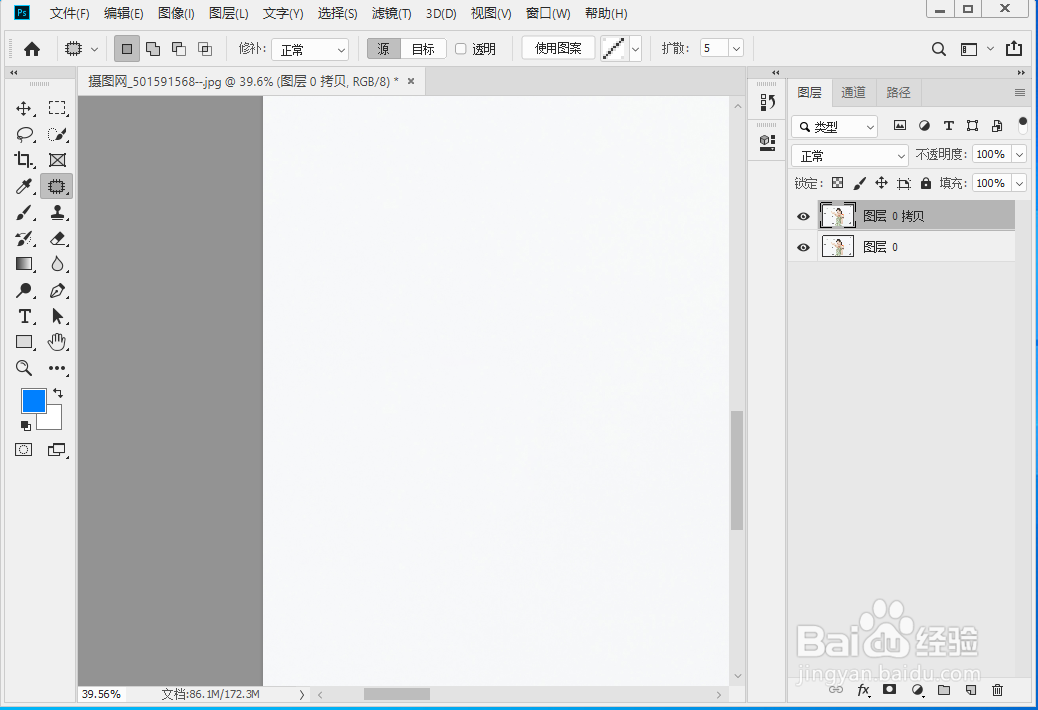
Task: Delete layer with trash icon
Action: (x=998, y=690)
